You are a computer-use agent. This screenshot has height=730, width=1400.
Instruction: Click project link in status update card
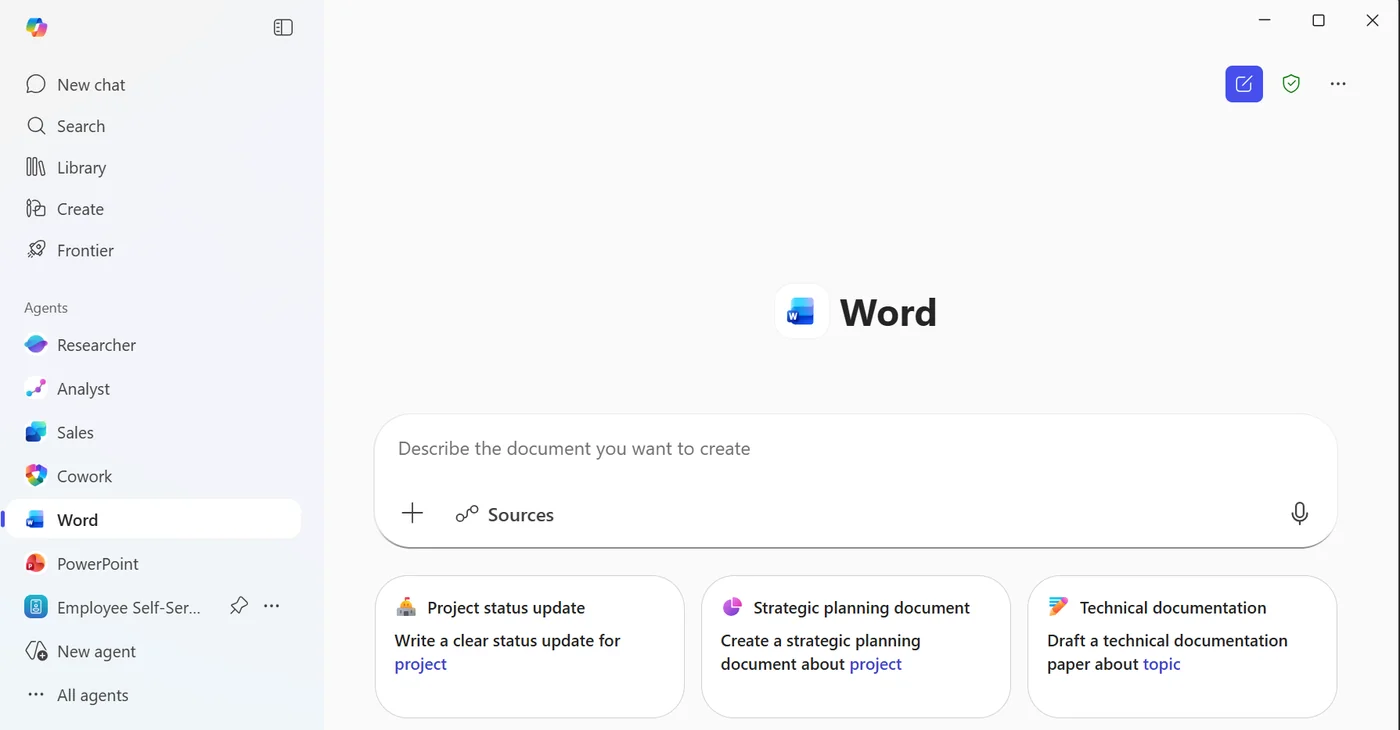(x=421, y=665)
